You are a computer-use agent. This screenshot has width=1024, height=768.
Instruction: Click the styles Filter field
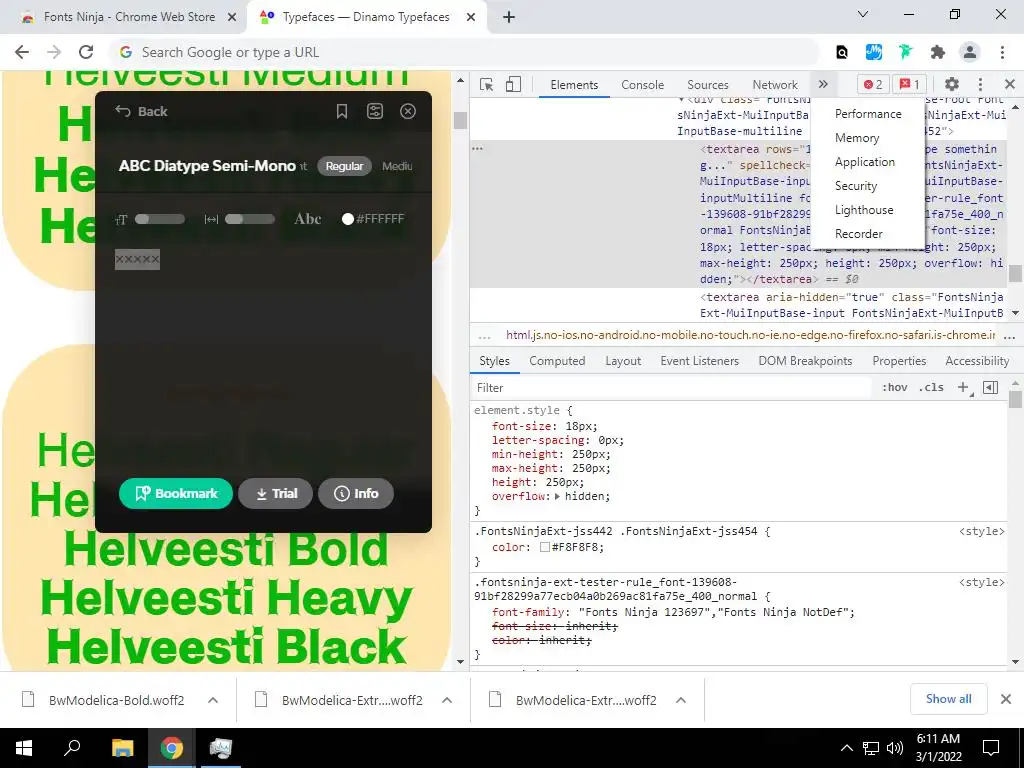(671, 388)
